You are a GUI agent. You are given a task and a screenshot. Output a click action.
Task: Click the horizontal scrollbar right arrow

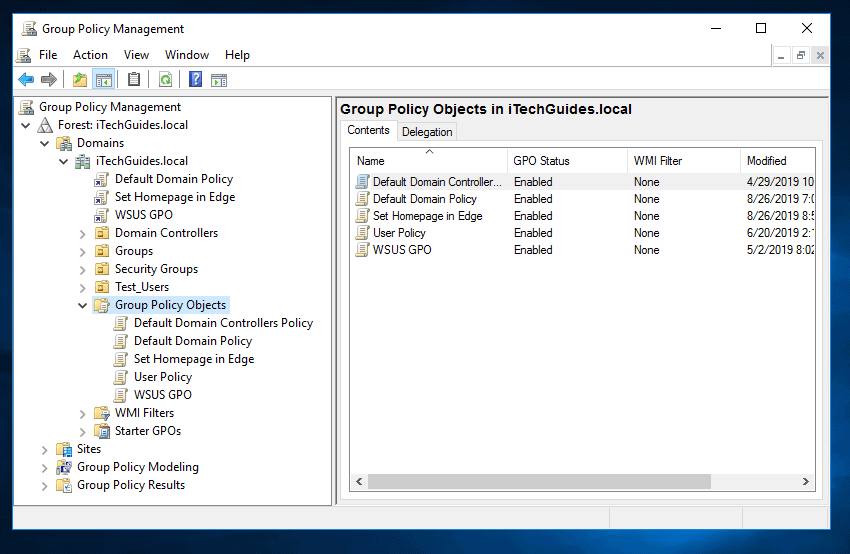[807, 482]
